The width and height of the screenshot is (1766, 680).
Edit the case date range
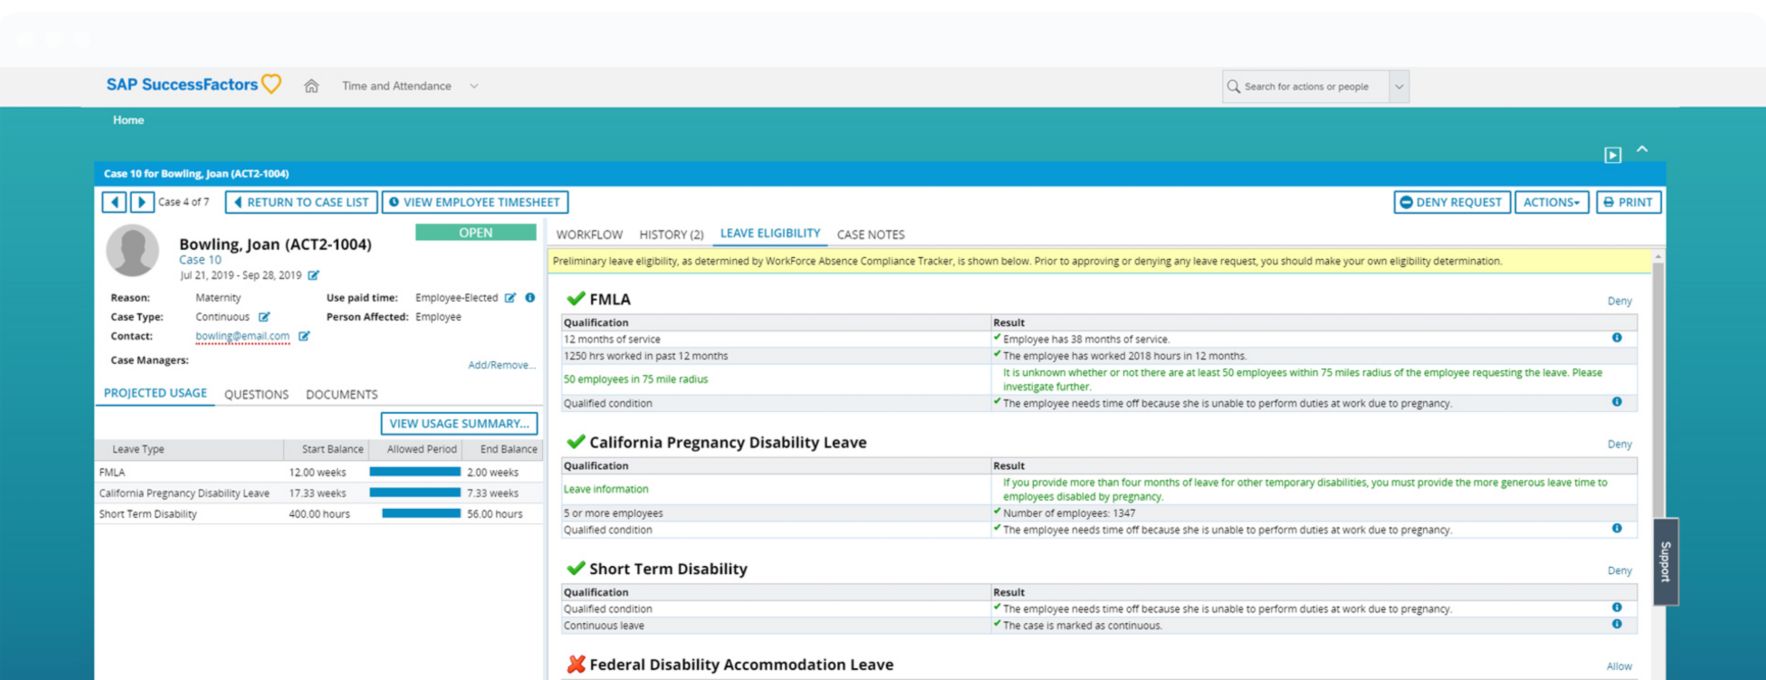(313, 275)
